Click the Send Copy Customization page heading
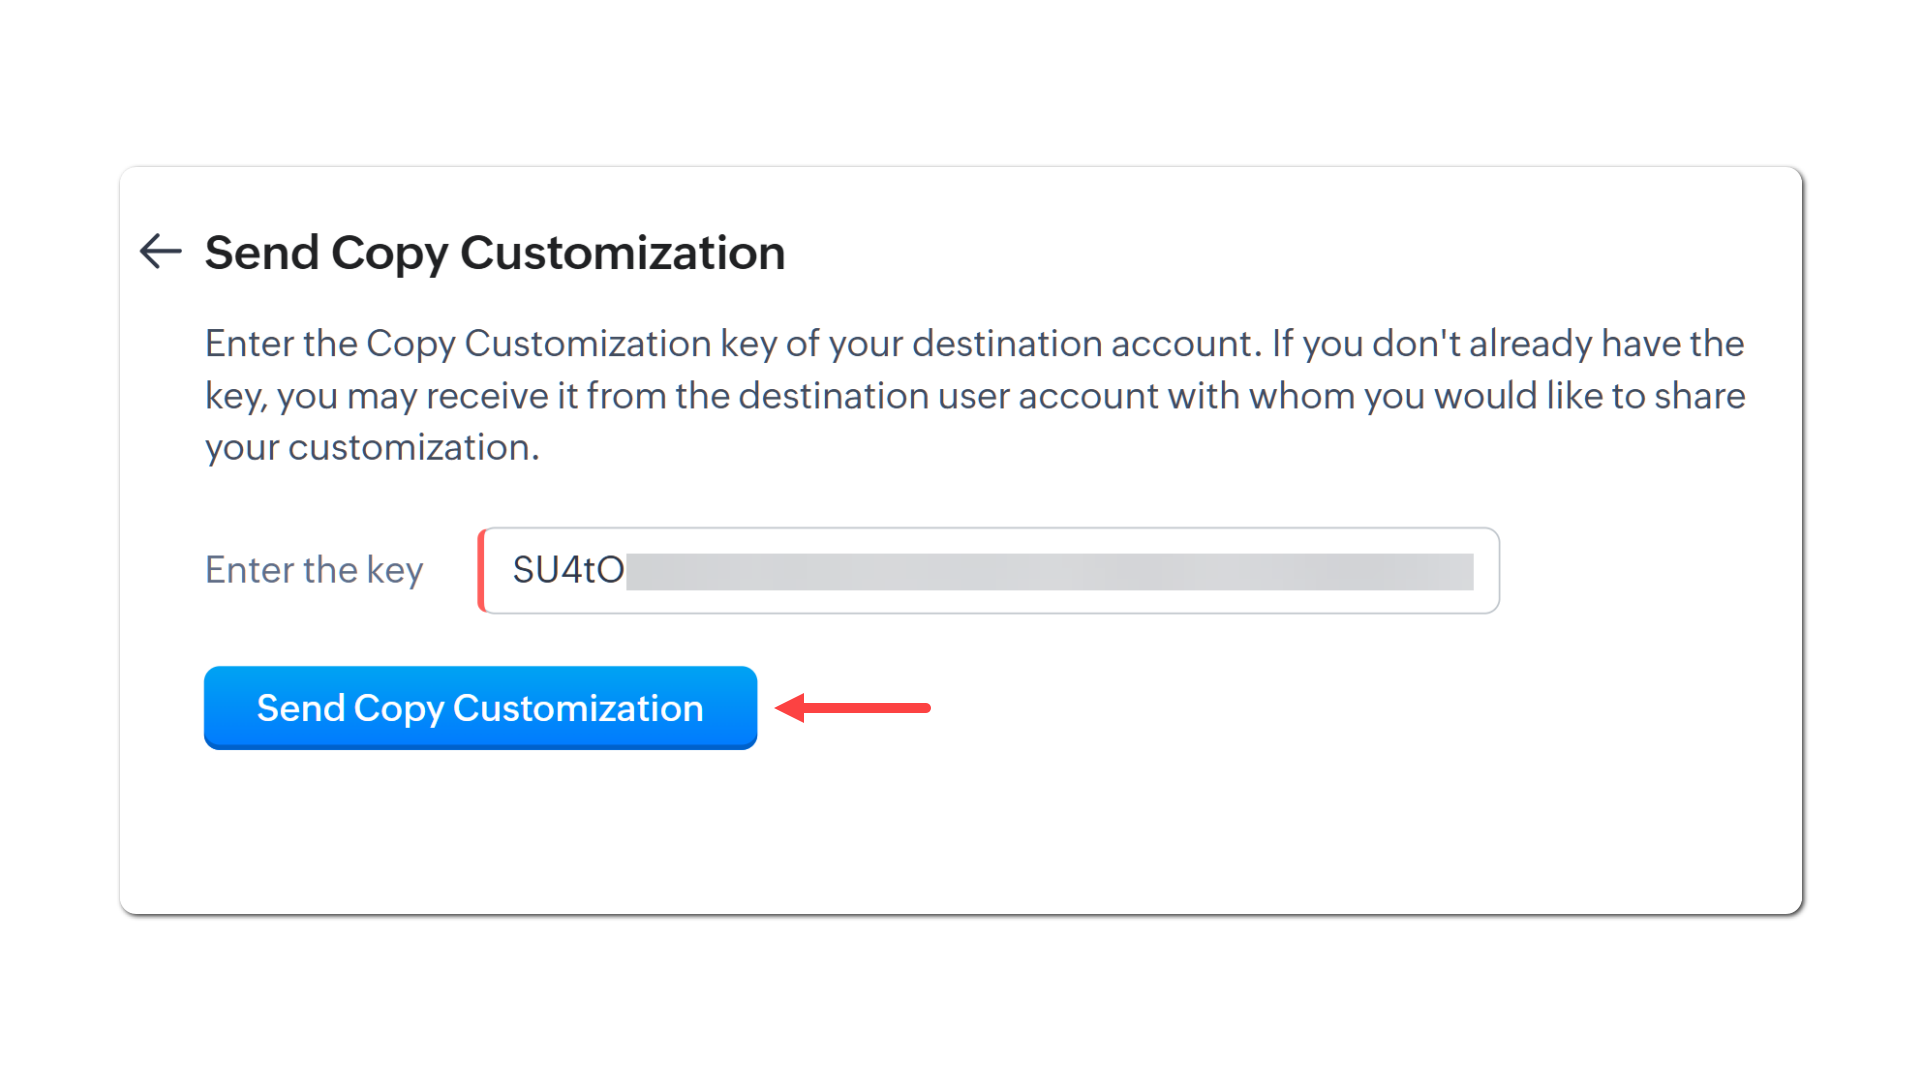Image resolution: width=1920 pixels, height=1080 pixels. (x=494, y=252)
